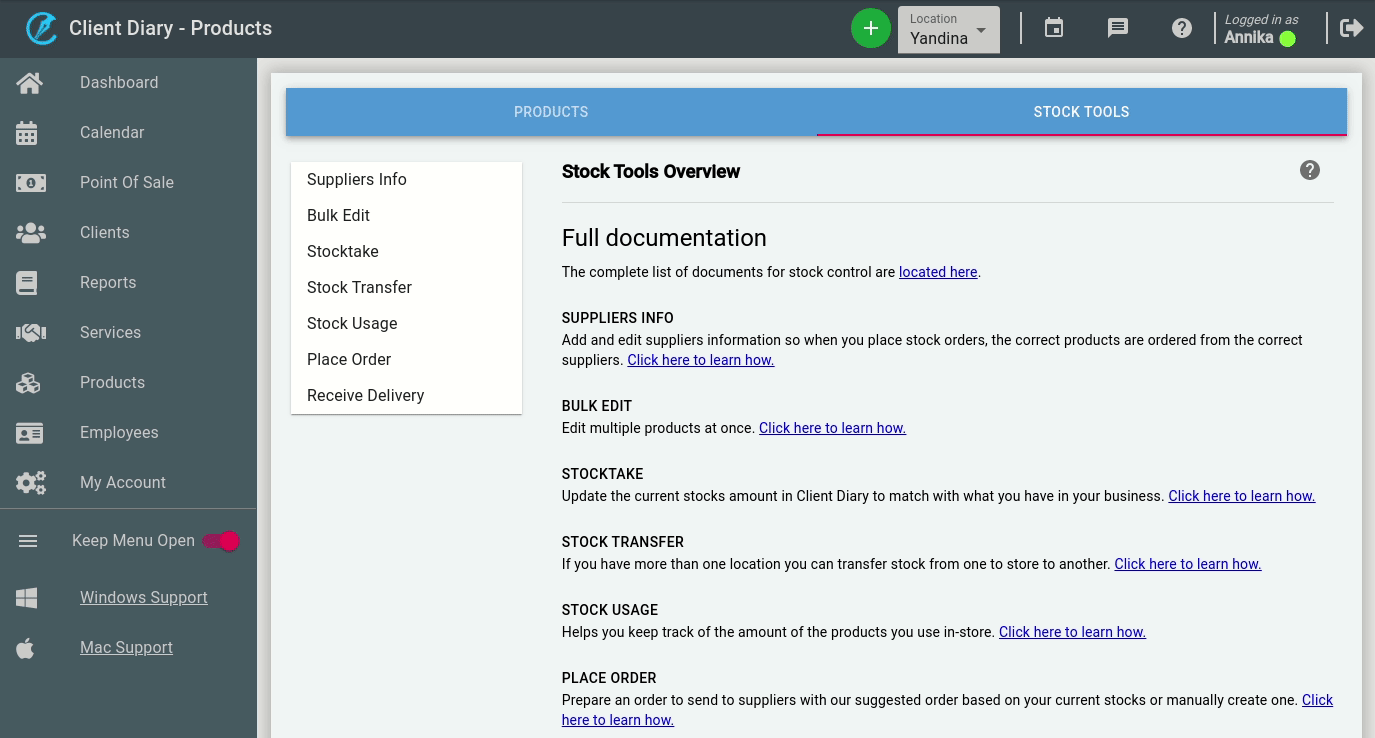This screenshot has height=738, width=1375.
Task: Click Place Order 'learn how' link
Action: [618, 720]
